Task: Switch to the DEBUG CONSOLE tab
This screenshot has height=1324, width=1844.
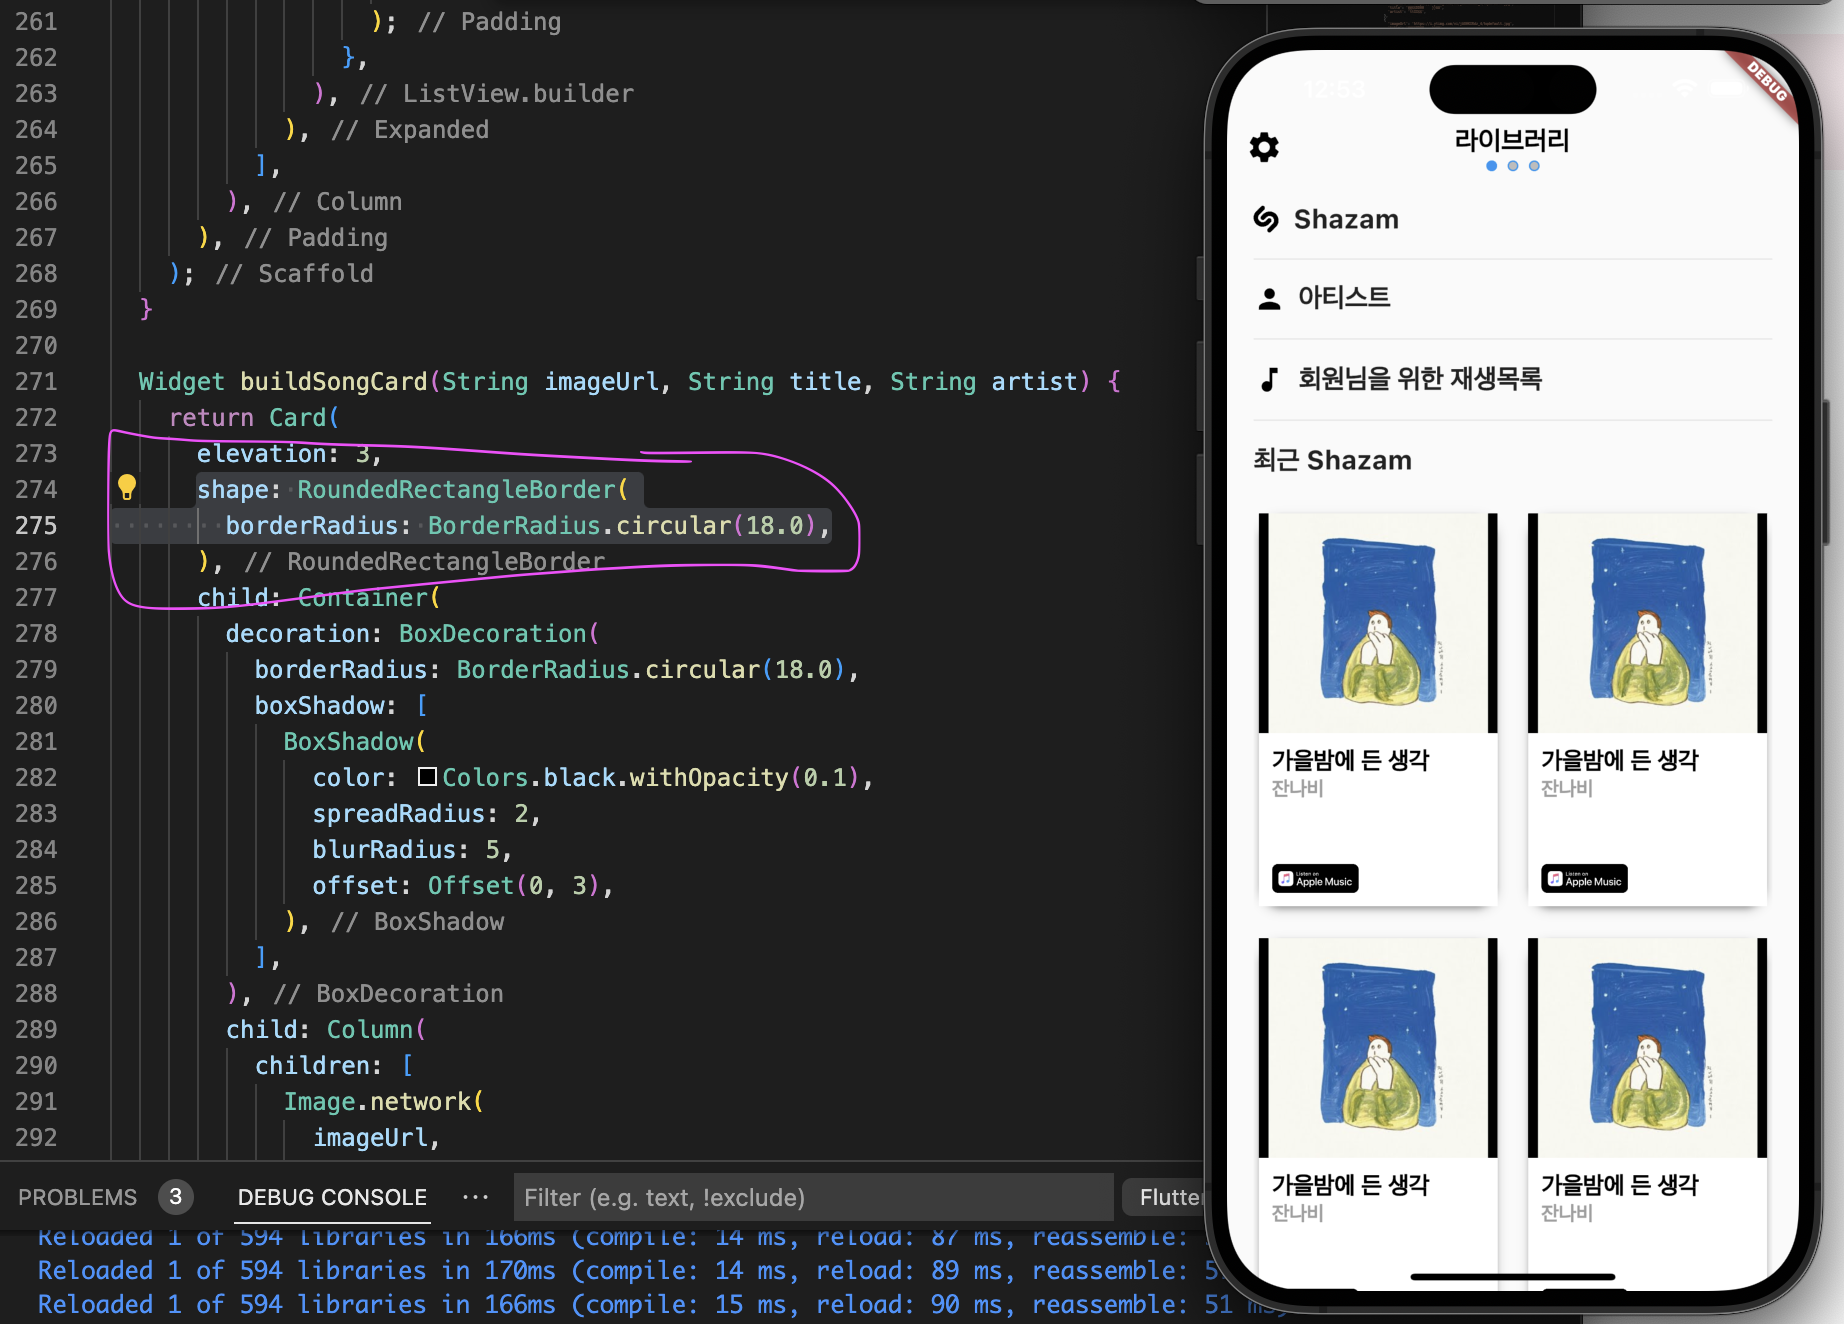Action: coord(332,1197)
